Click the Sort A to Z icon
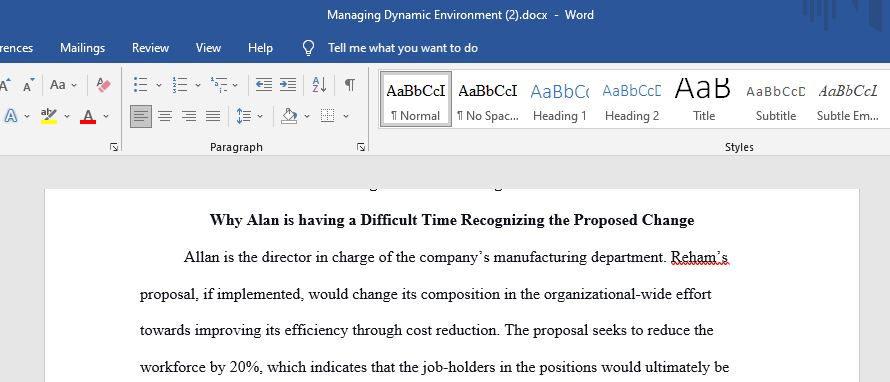 click(319, 85)
